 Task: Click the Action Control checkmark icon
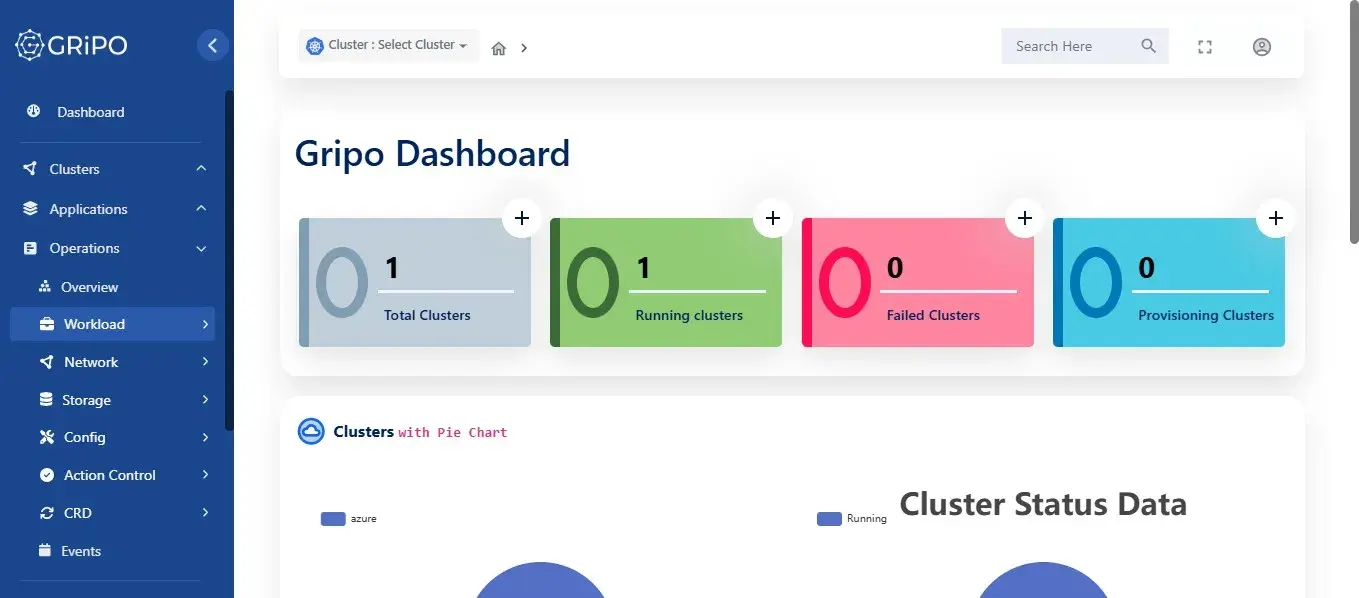click(46, 475)
